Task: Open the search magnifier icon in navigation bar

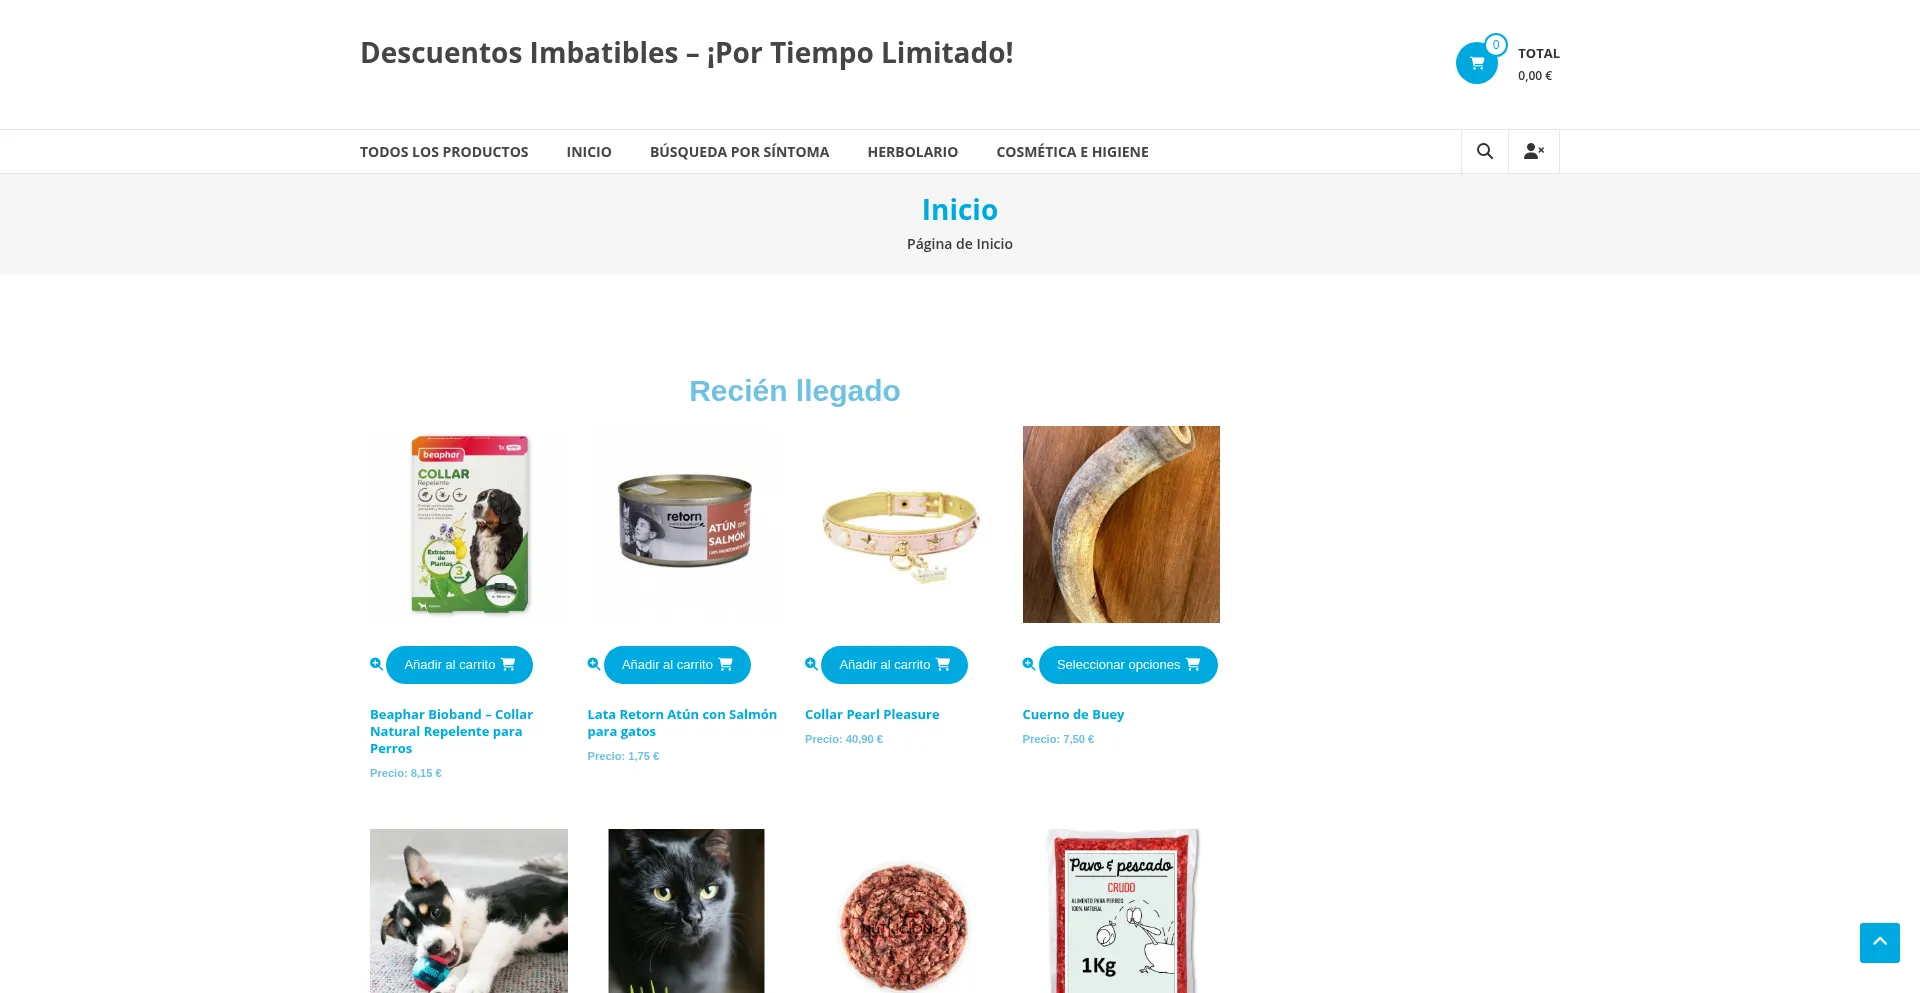Action: [1485, 151]
